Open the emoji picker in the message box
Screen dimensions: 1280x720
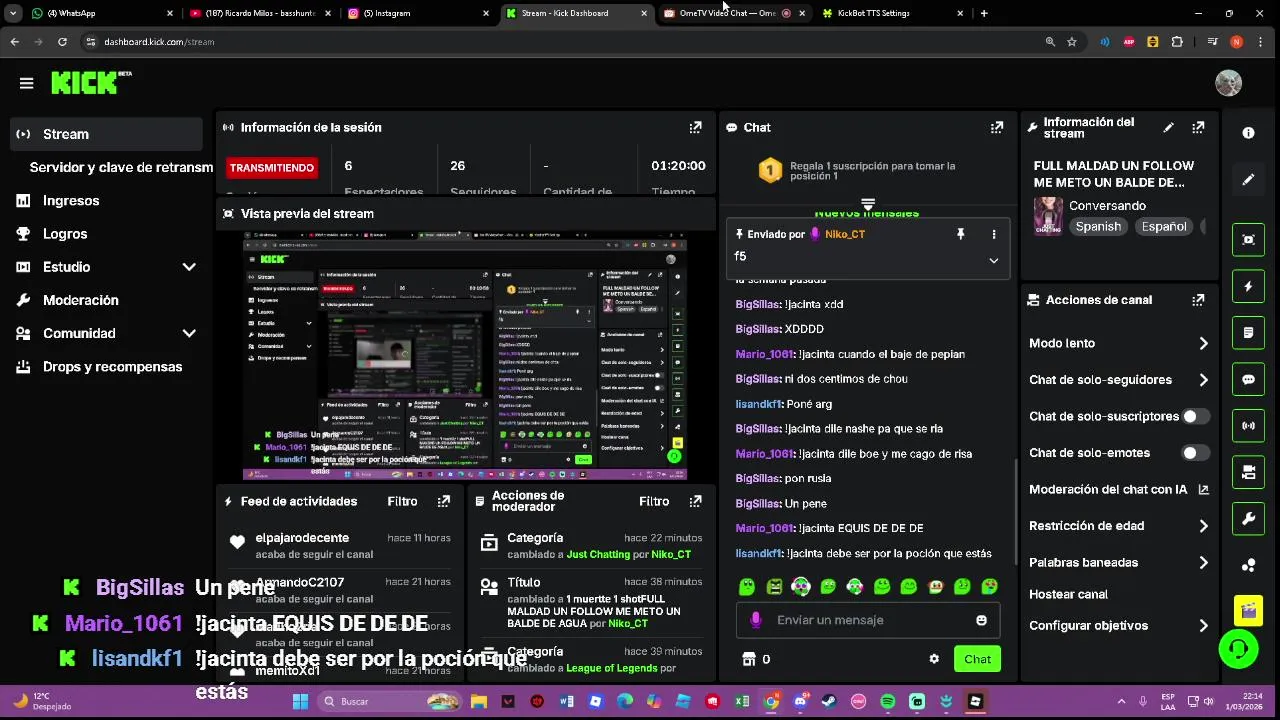click(x=981, y=620)
